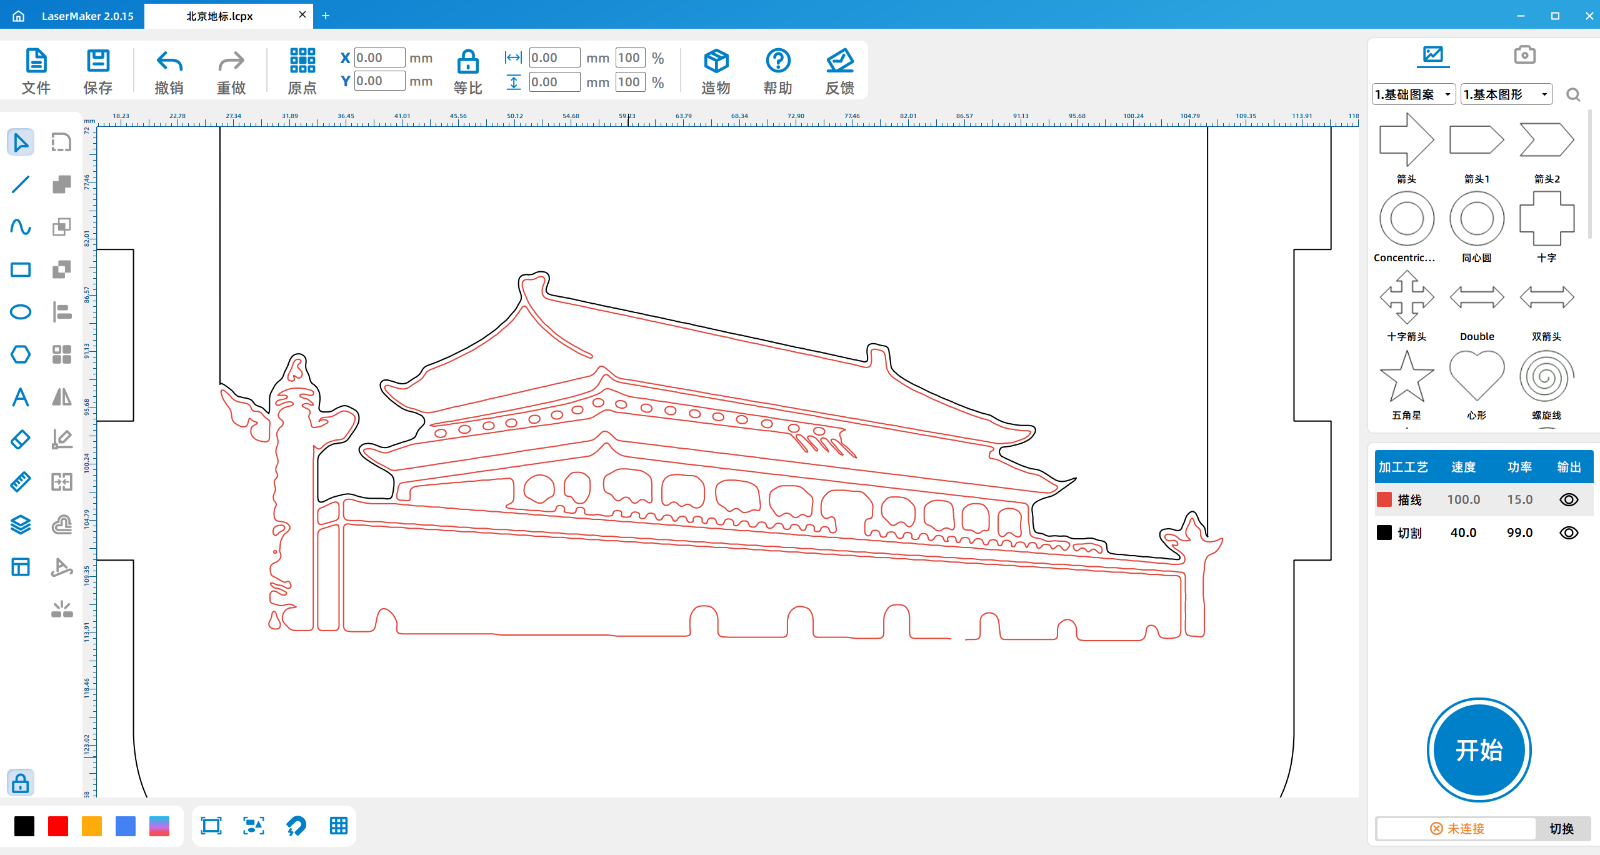Open the 文件 file menu
1600x855 pixels.
36,71
